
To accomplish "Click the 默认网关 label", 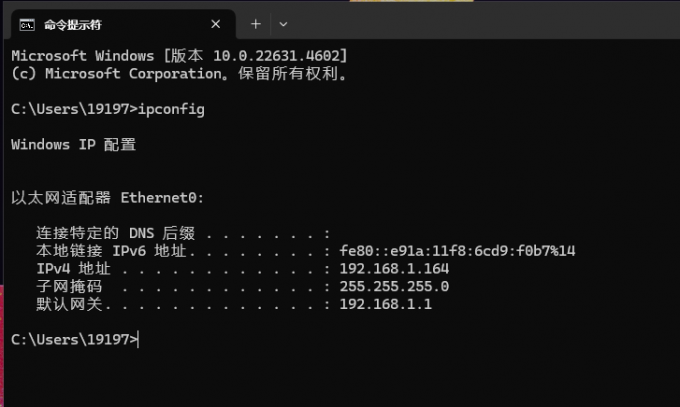I will click(69, 305).
